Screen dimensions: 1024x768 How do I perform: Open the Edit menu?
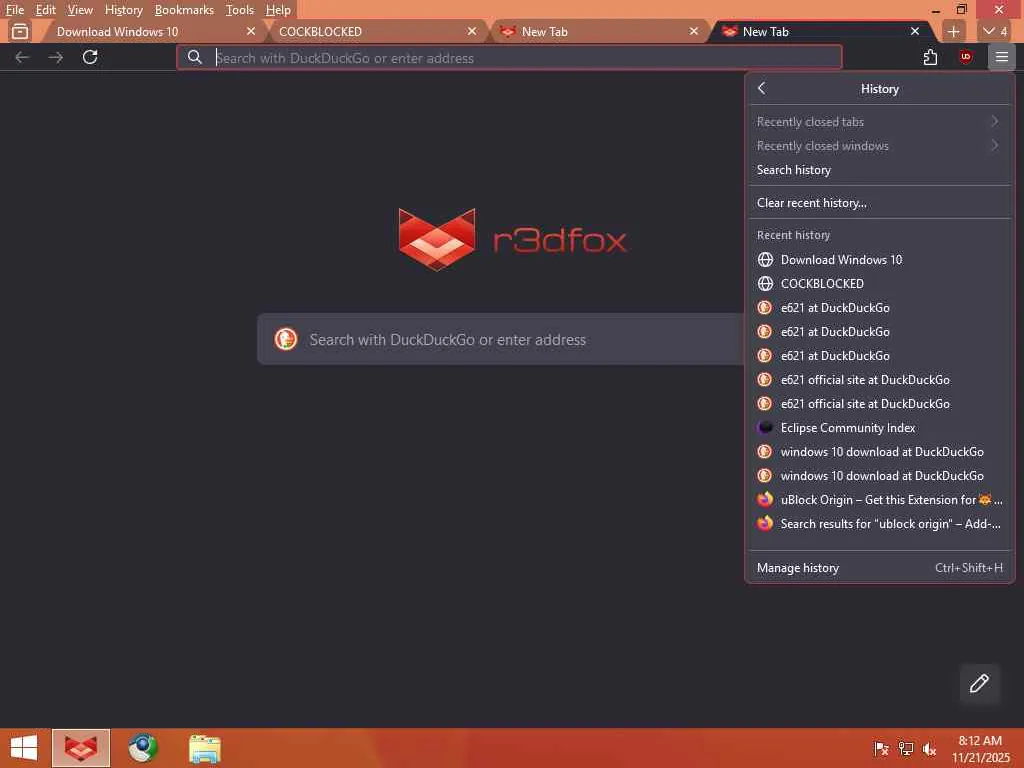click(x=45, y=10)
